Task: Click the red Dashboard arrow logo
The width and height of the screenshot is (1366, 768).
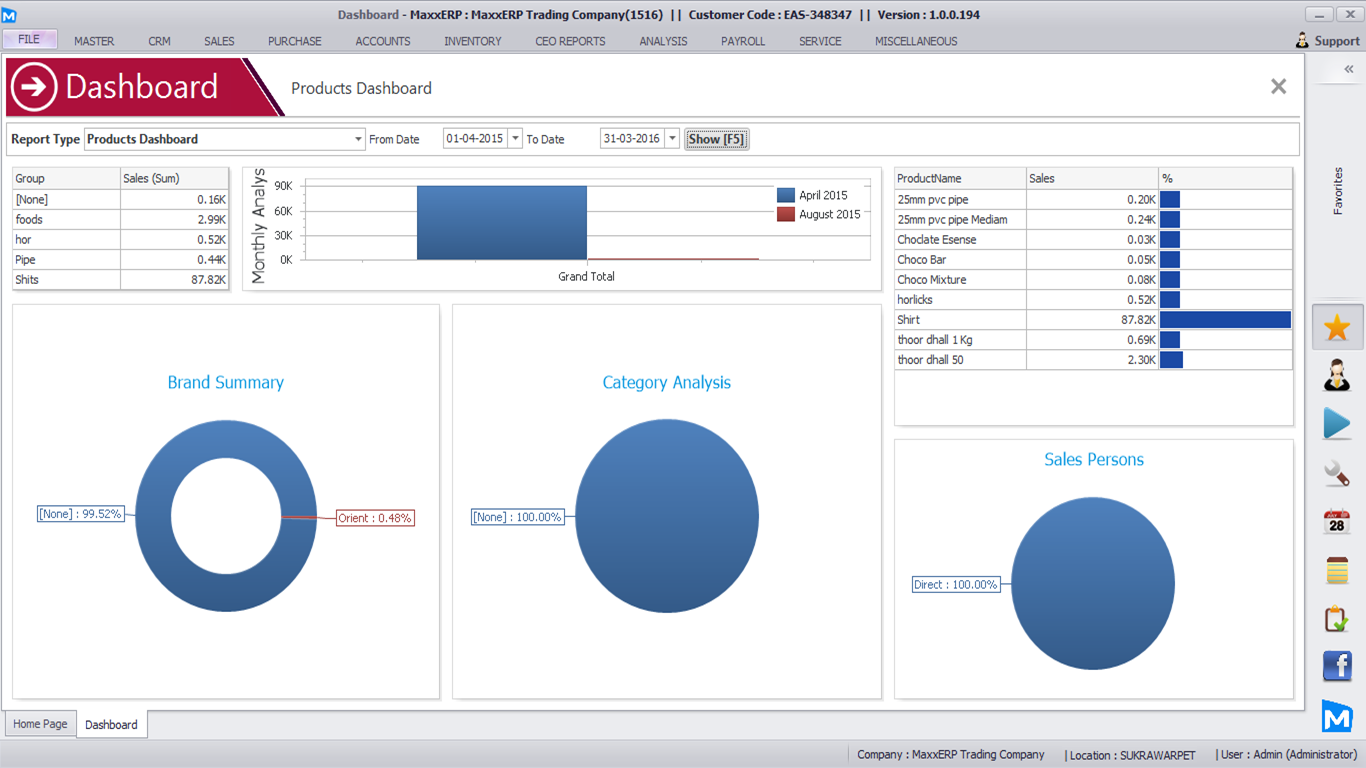Action: tap(34, 87)
